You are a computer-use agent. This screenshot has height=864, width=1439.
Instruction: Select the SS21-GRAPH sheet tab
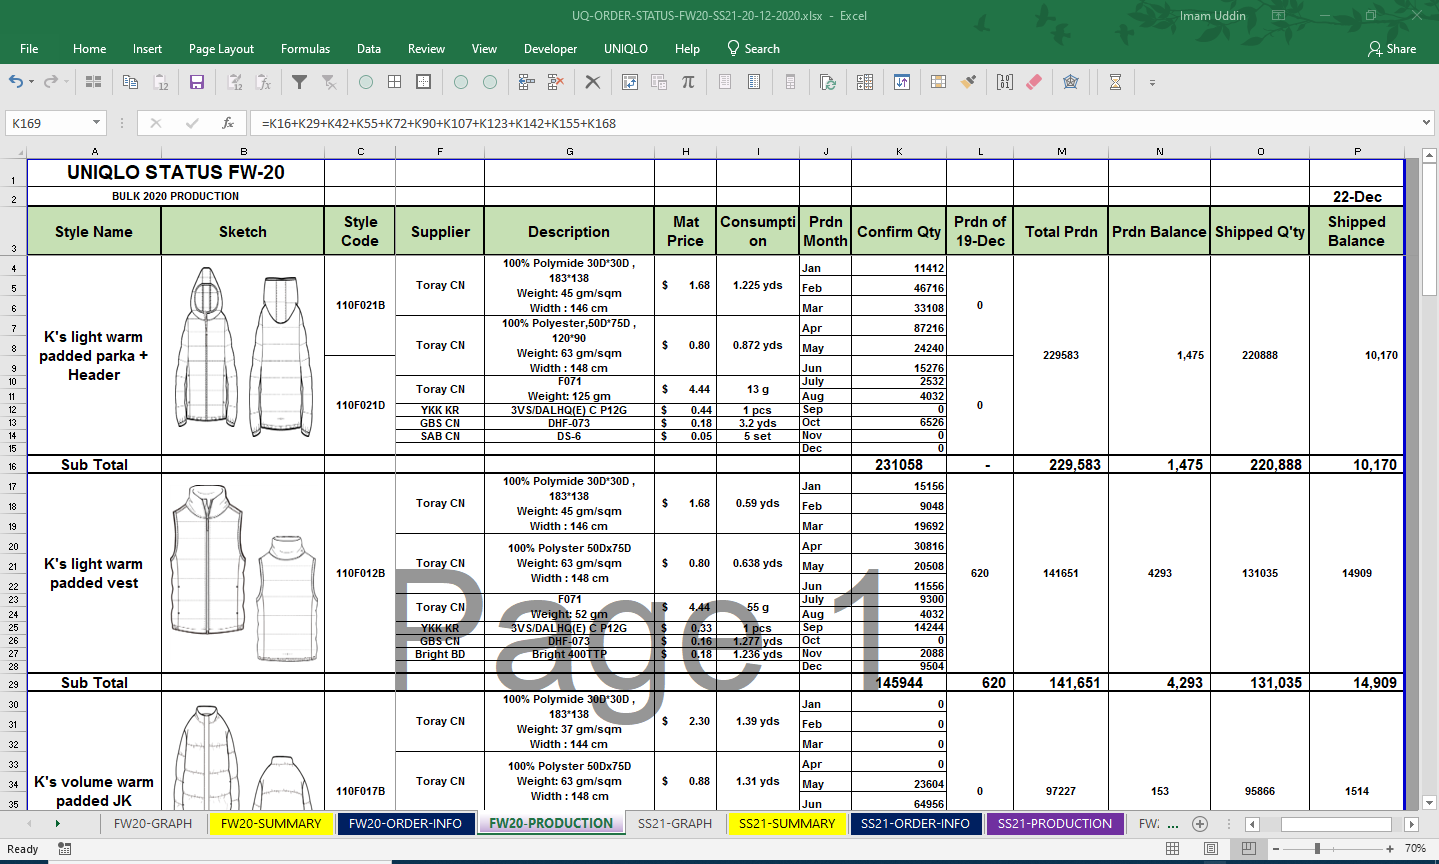pos(675,823)
